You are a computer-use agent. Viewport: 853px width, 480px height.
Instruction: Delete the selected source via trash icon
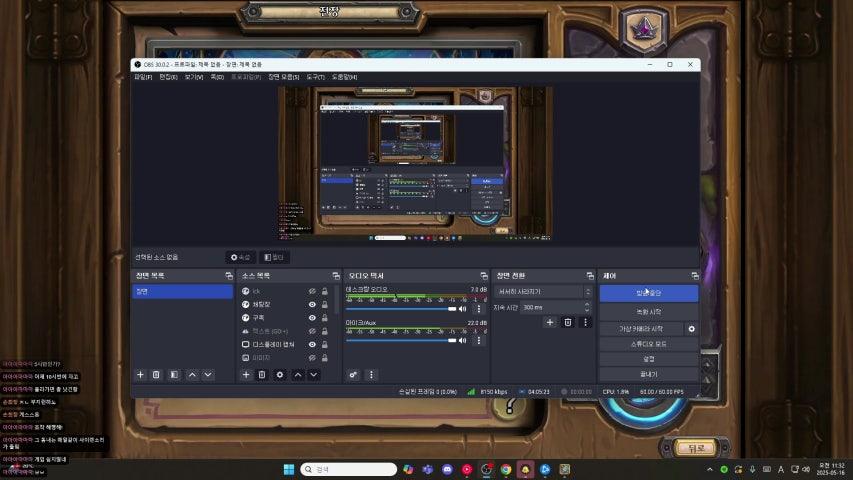tap(262, 375)
